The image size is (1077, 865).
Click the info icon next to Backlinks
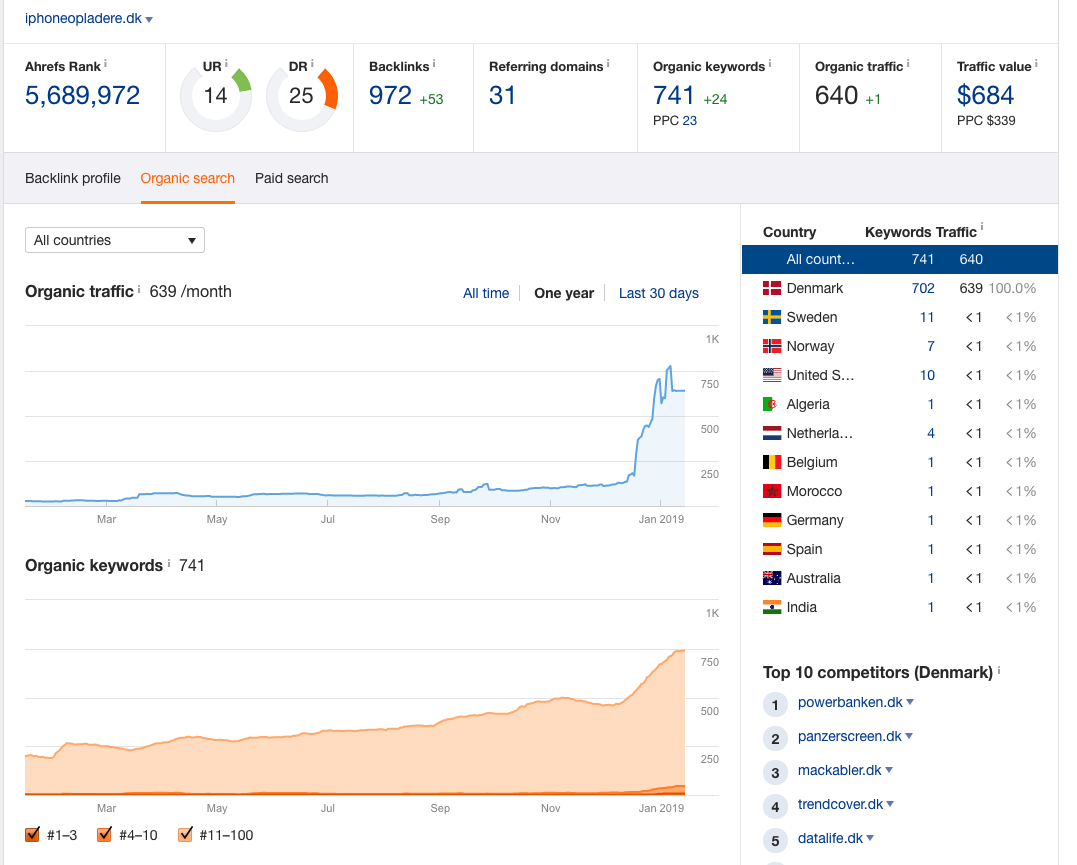coord(435,64)
